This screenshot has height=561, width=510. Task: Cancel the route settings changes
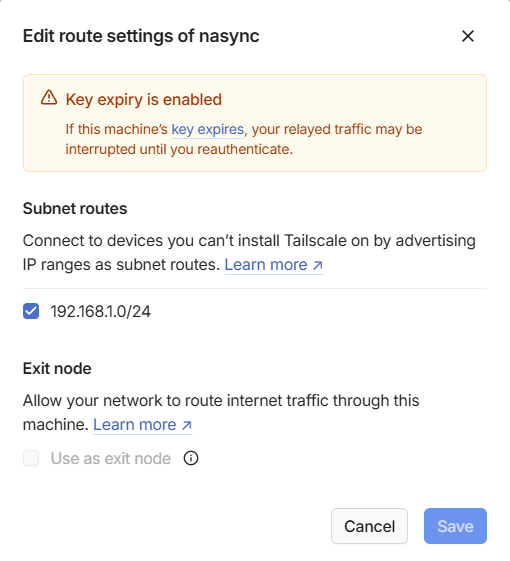click(x=369, y=526)
